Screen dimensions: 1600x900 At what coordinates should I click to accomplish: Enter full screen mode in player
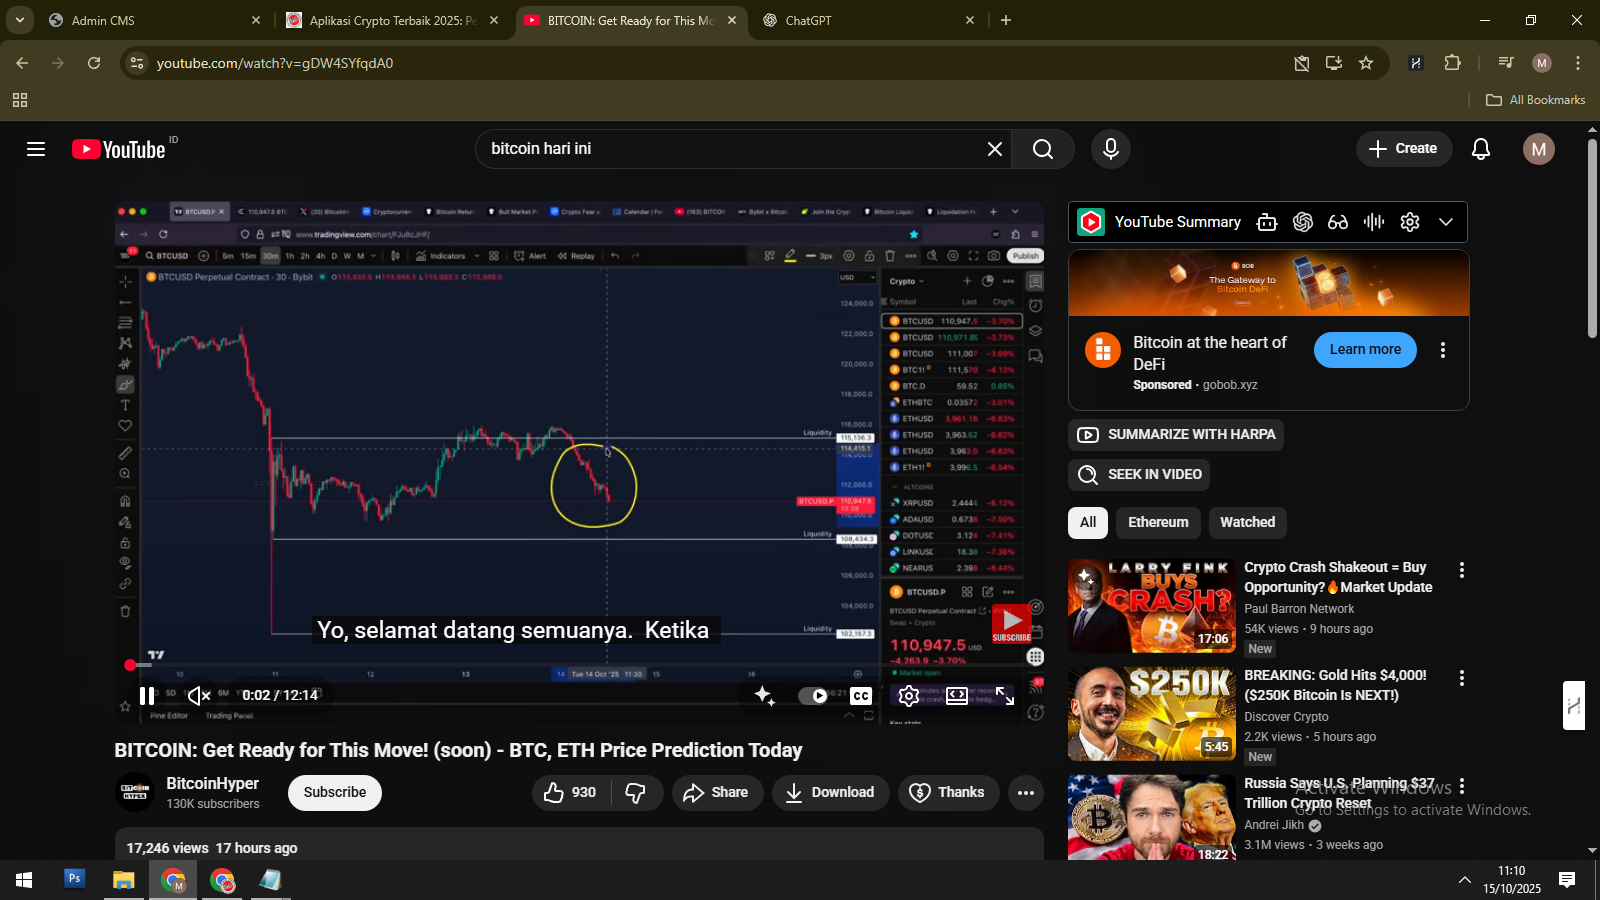point(1005,696)
